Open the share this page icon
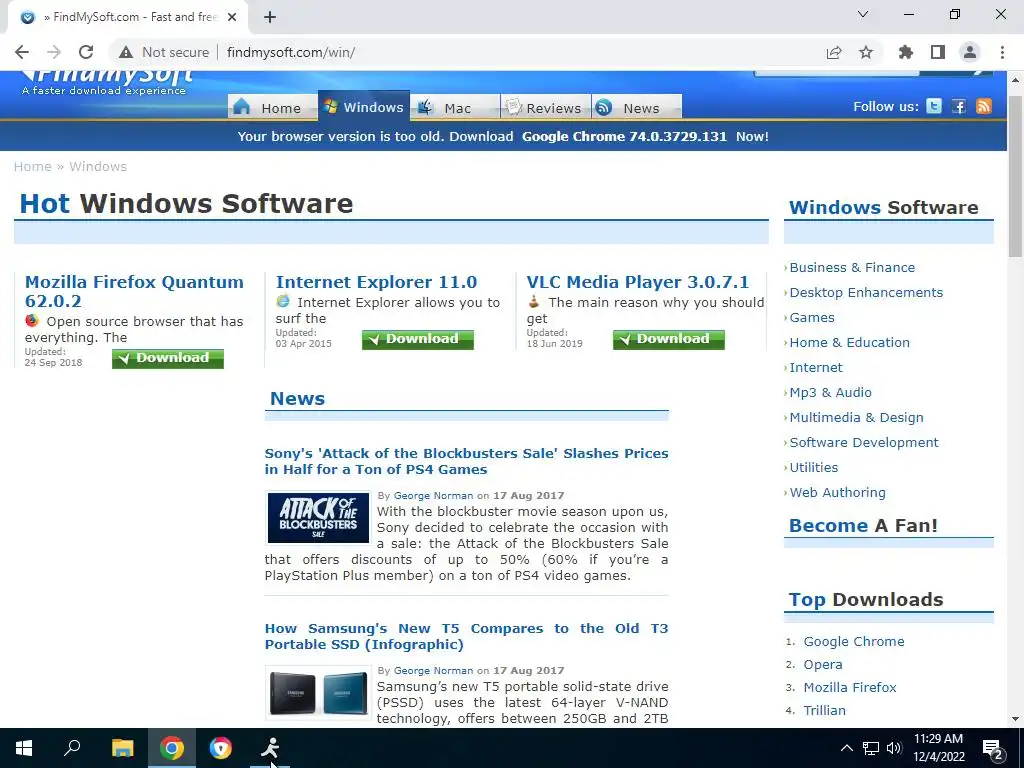Image resolution: width=1024 pixels, height=768 pixels. tap(834, 52)
